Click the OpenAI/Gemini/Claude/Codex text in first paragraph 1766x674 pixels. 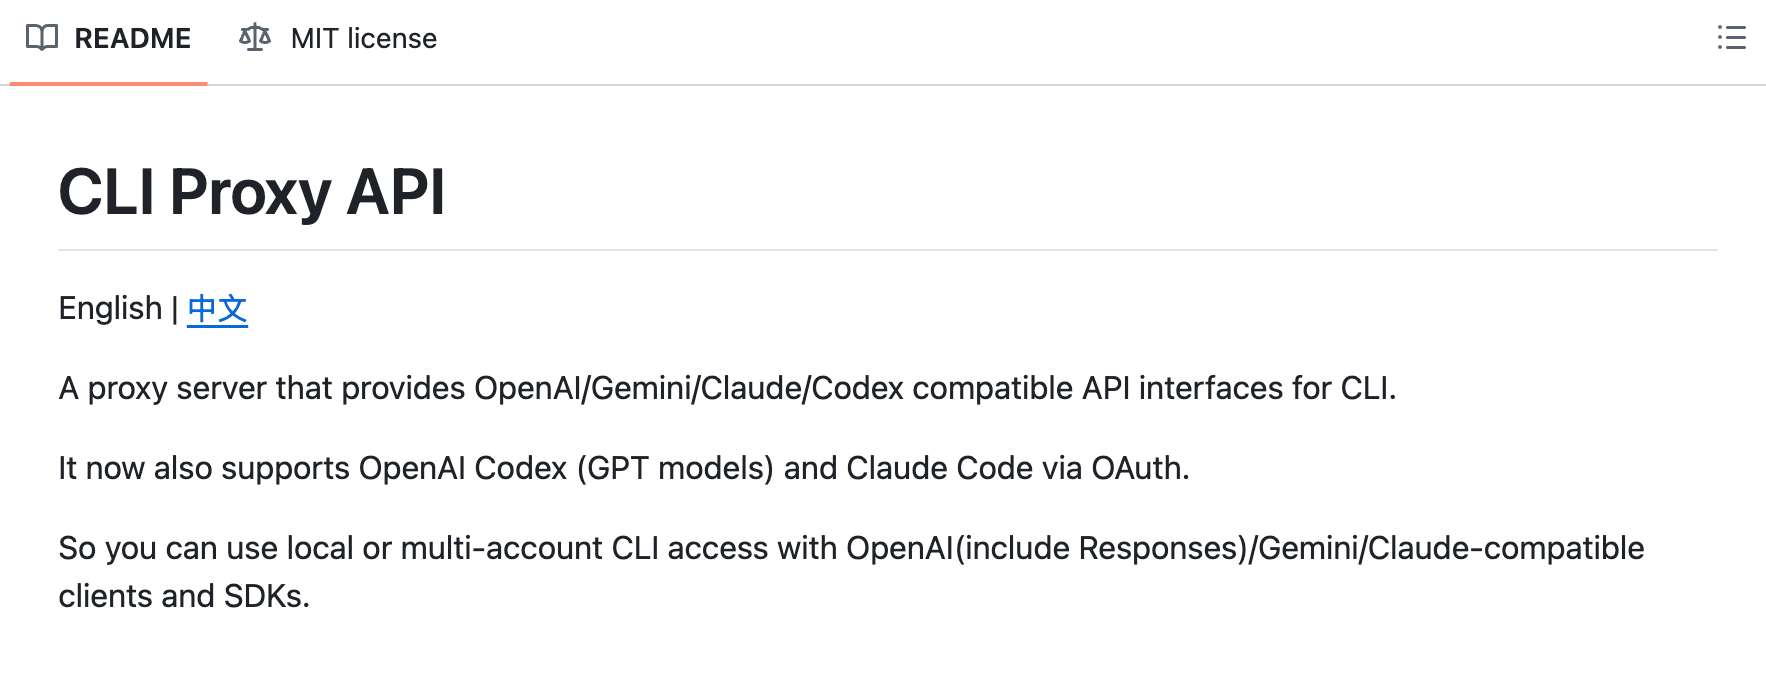coord(688,388)
